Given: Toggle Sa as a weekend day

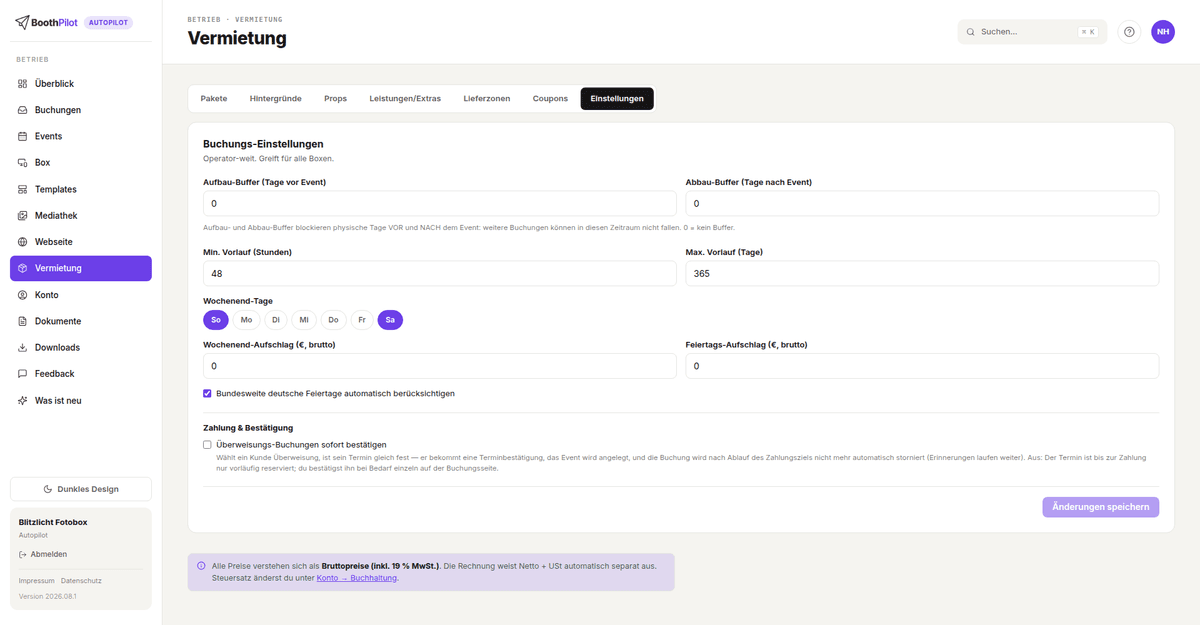Looking at the screenshot, I should tap(390, 320).
